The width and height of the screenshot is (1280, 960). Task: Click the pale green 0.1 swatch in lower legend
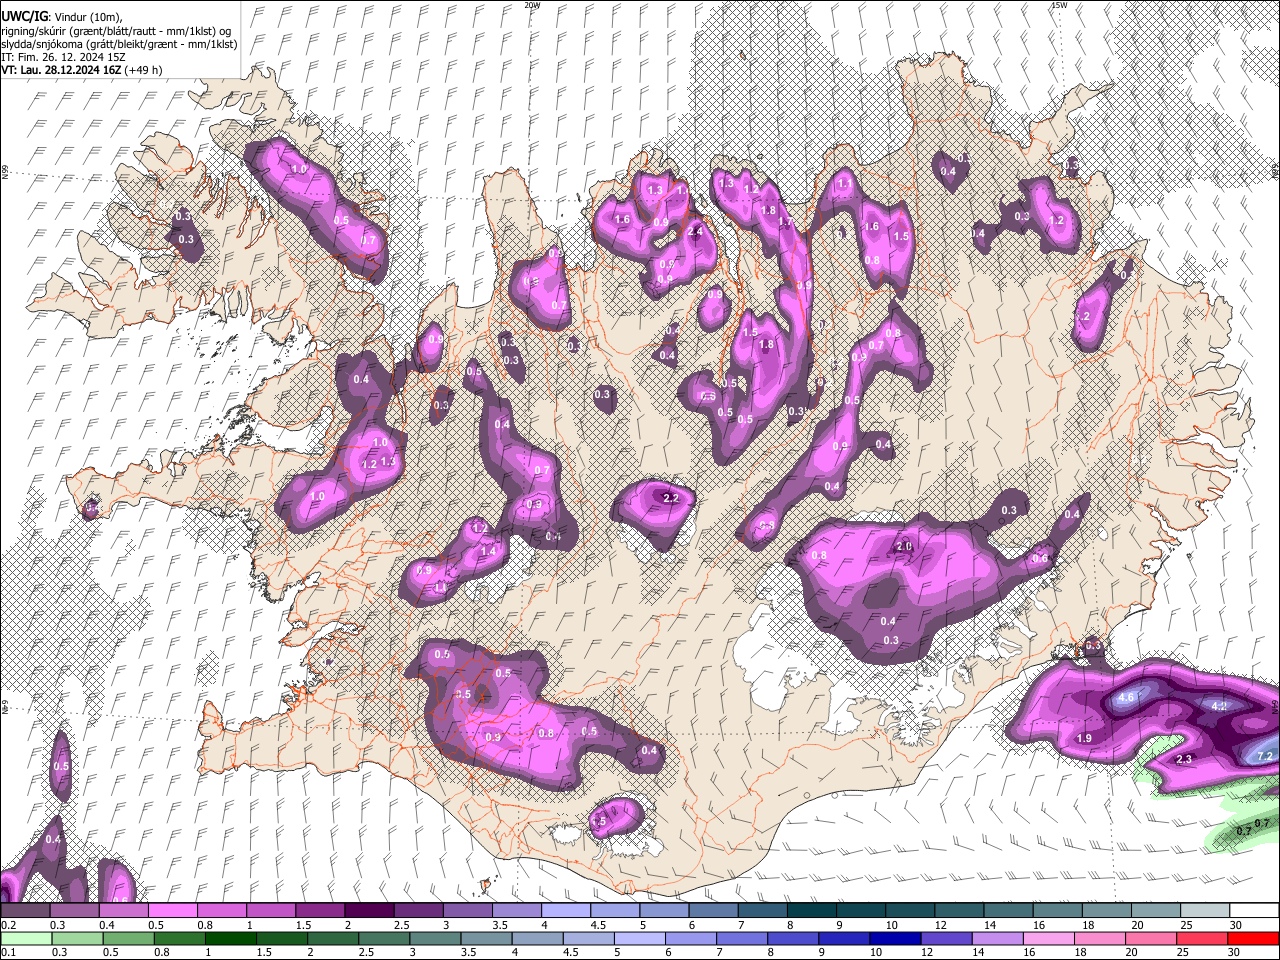click(x=26, y=938)
